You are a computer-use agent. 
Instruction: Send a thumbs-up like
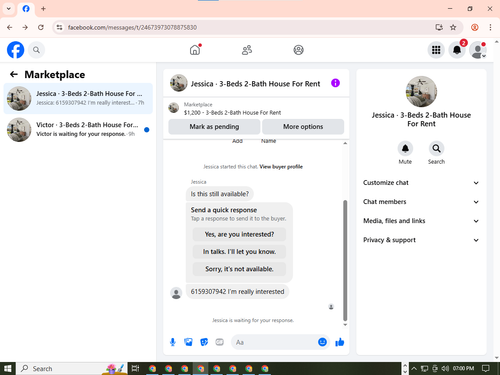[x=340, y=342]
